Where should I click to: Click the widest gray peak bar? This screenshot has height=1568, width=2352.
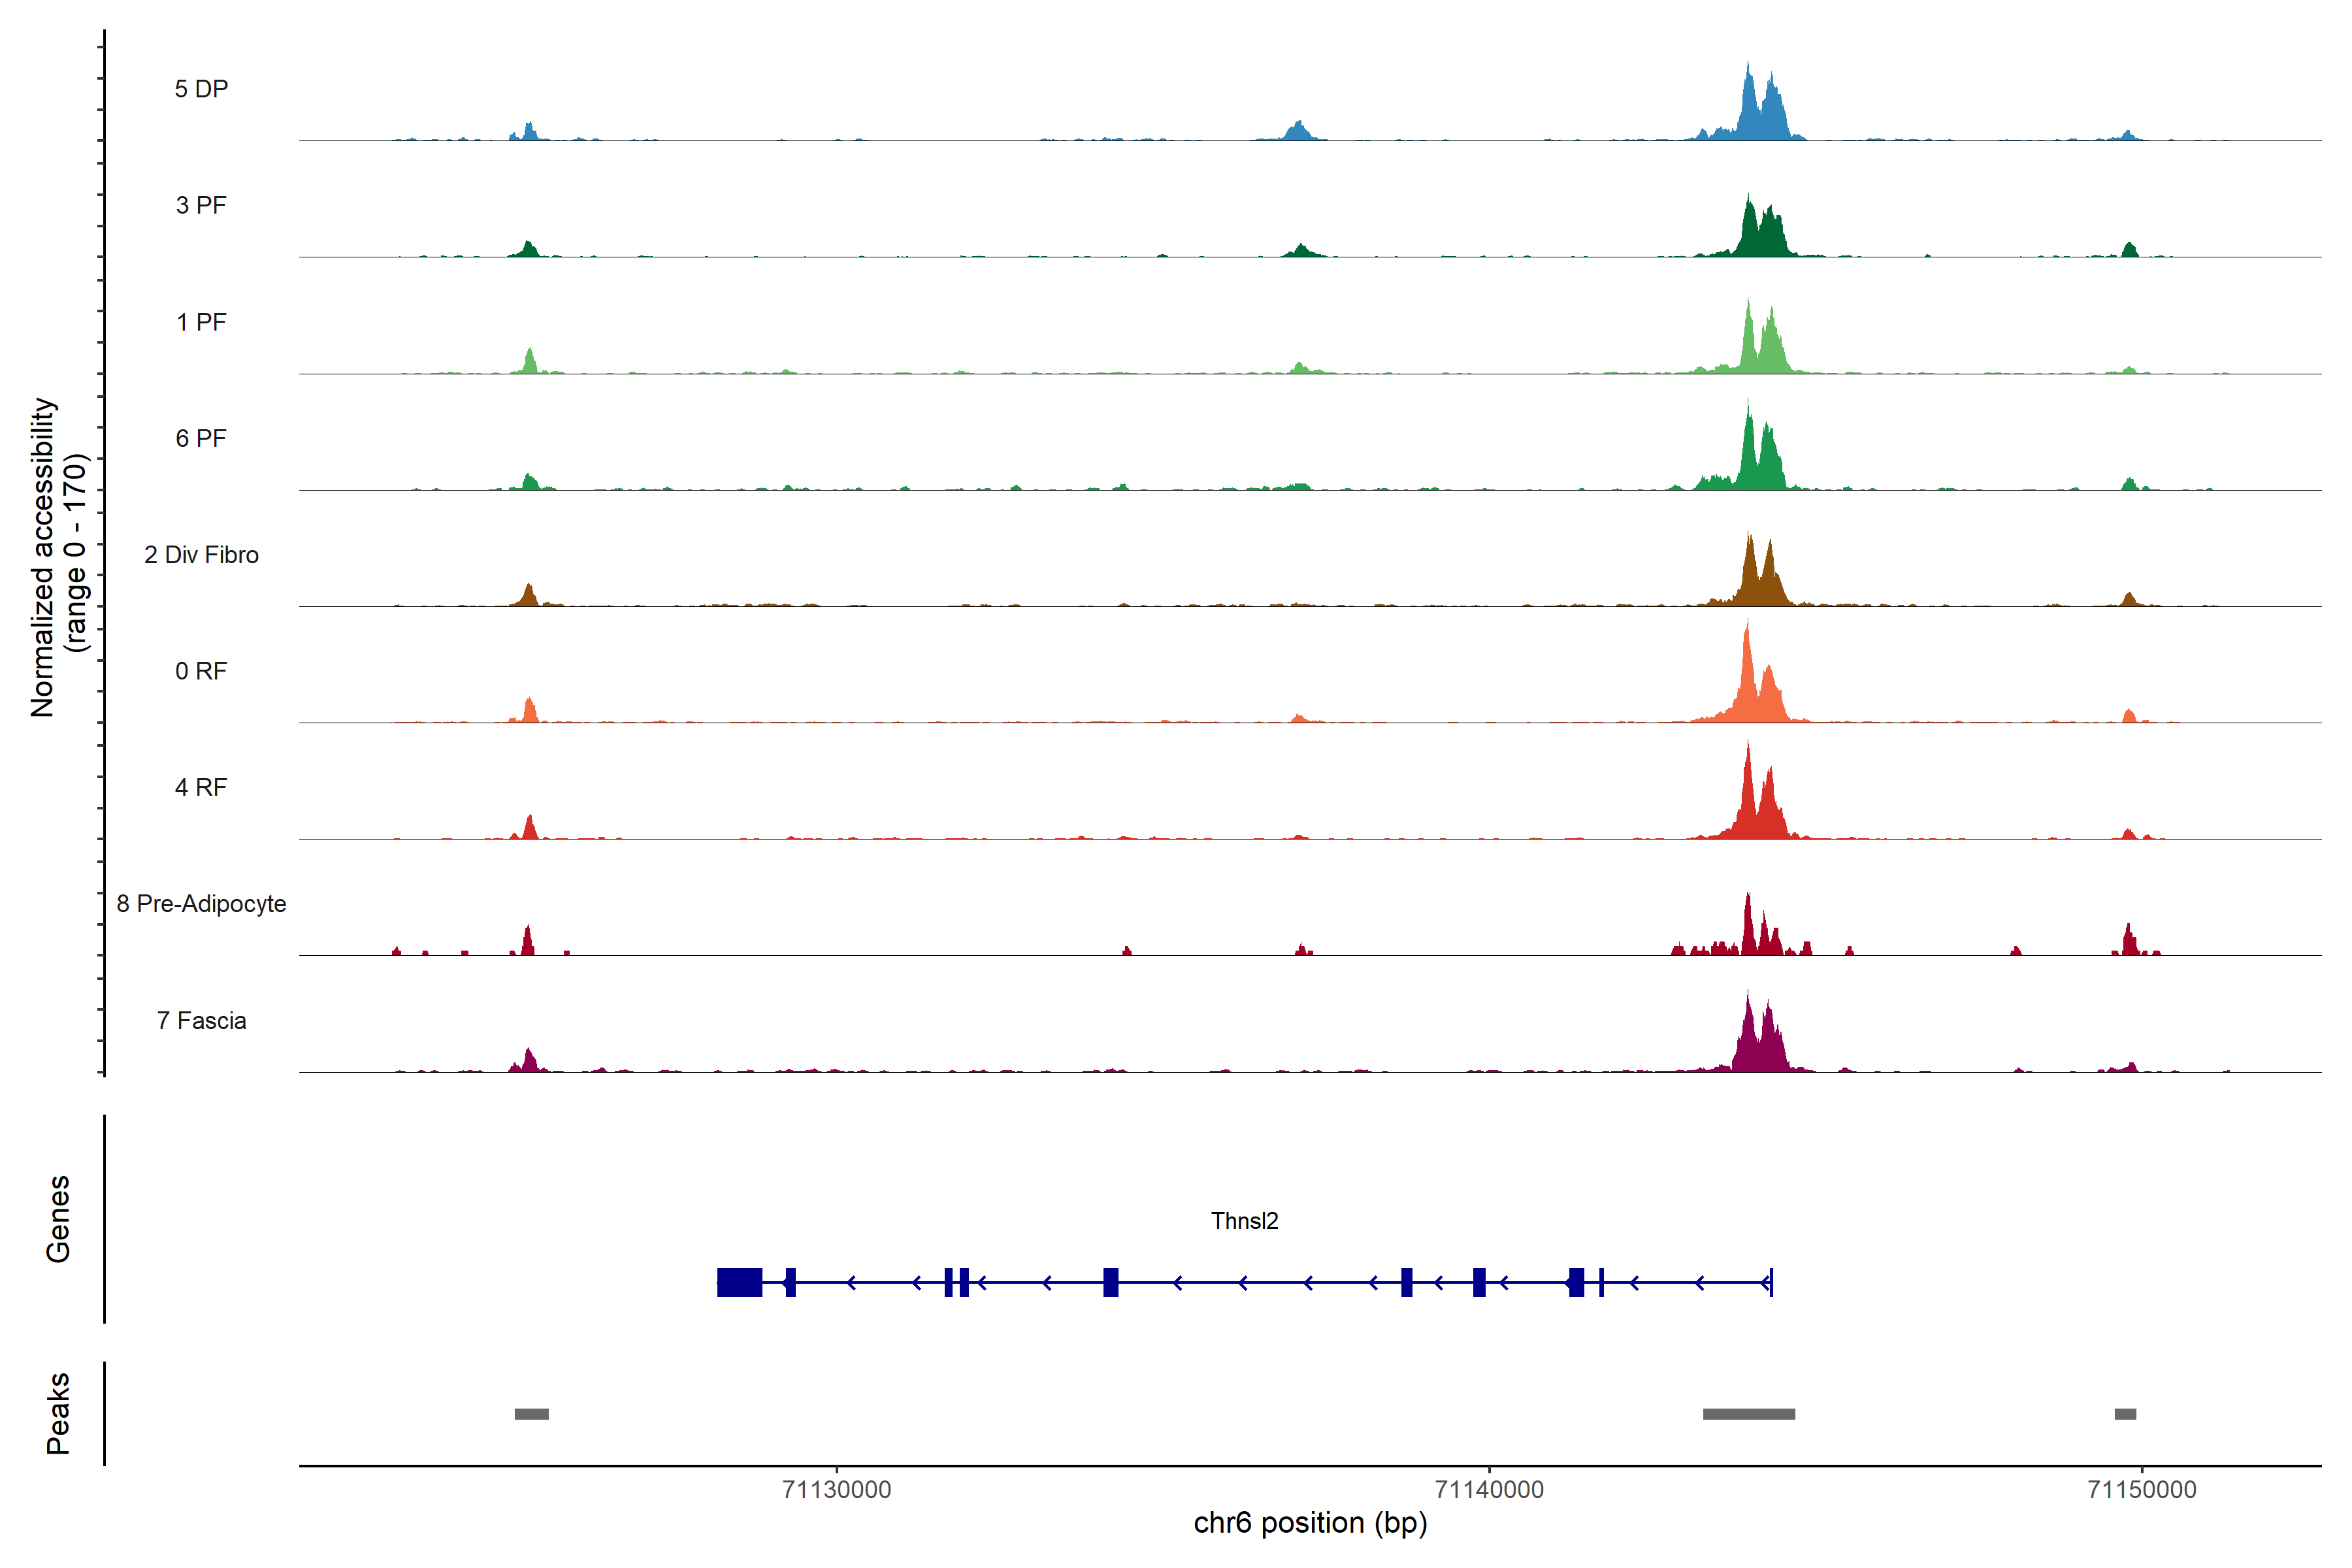tap(1748, 1414)
